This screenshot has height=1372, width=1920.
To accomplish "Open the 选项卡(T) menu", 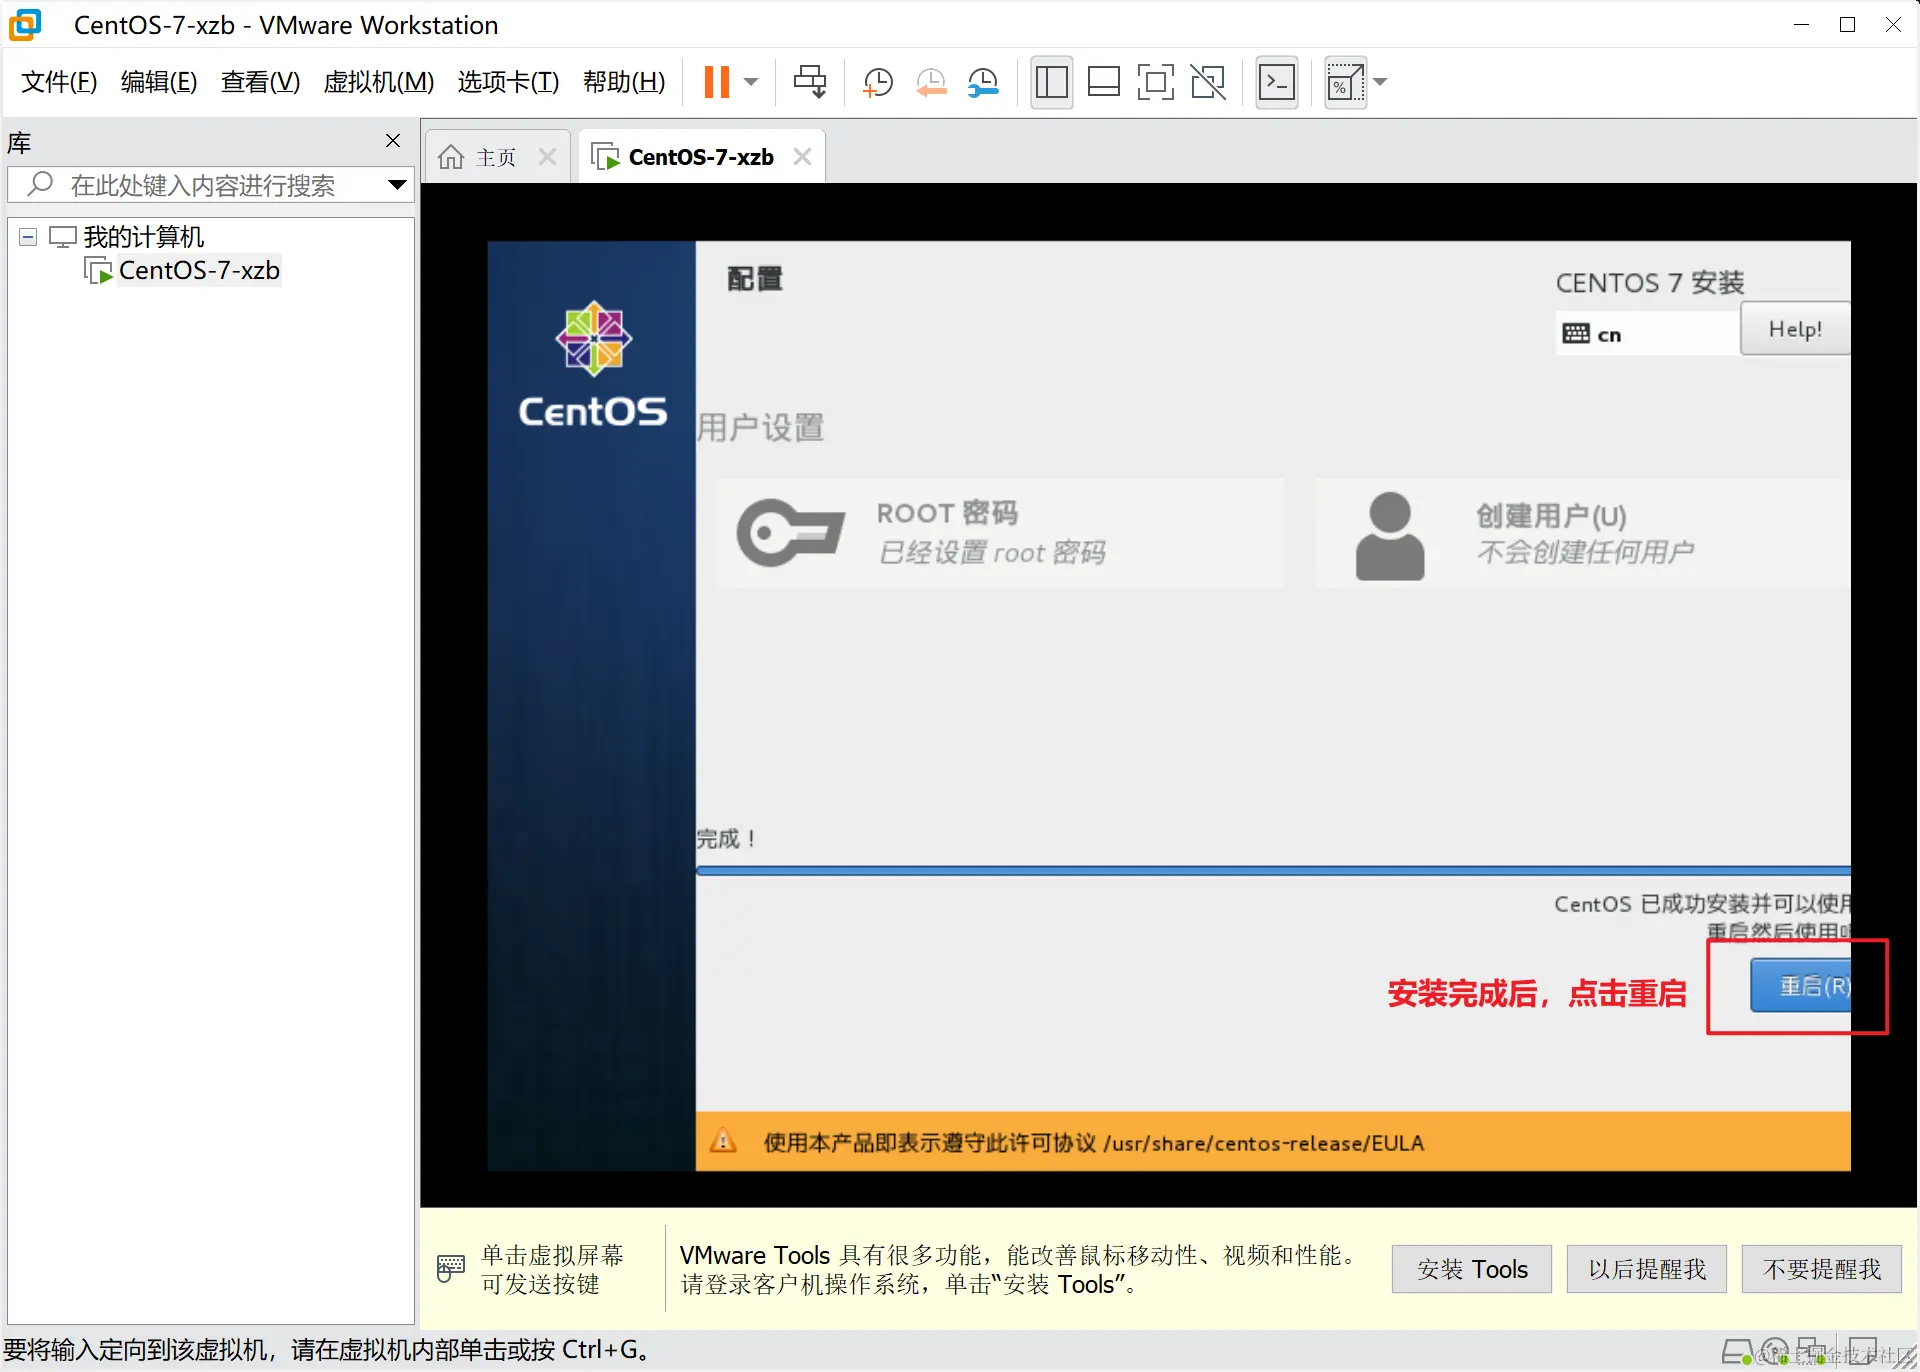I will 508,82.
